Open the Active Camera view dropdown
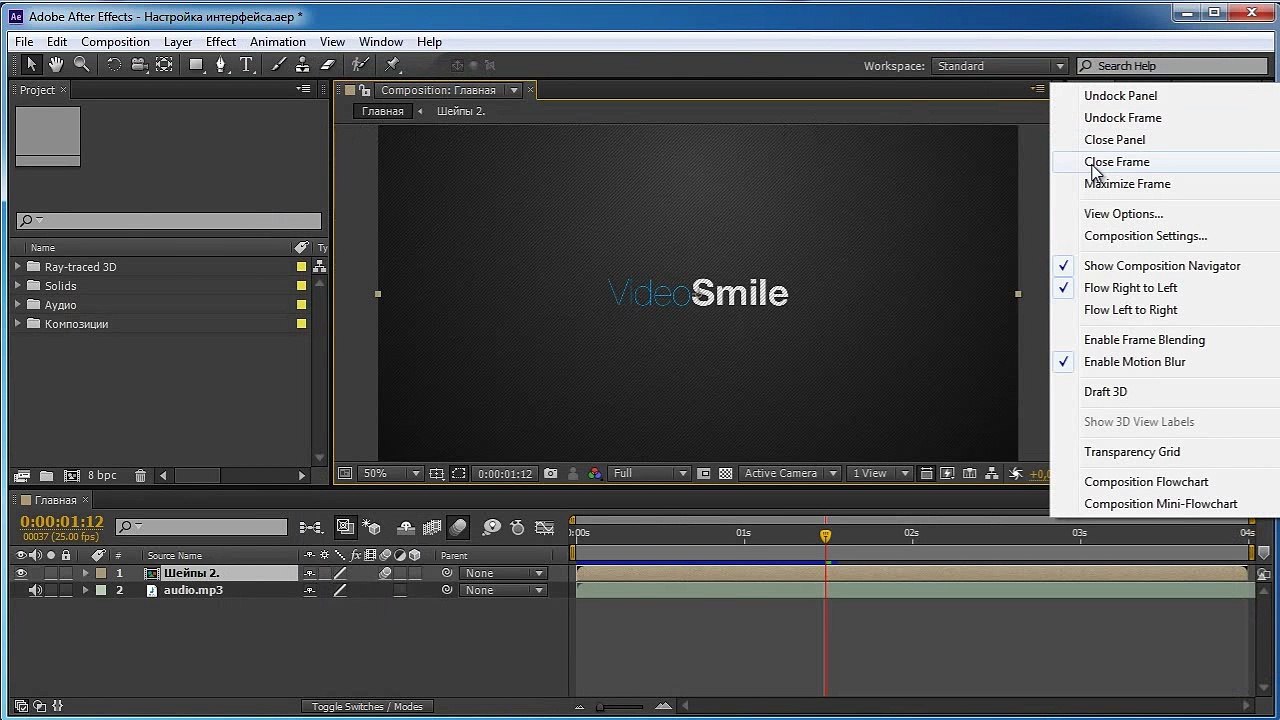1280x720 pixels. click(x=790, y=474)
